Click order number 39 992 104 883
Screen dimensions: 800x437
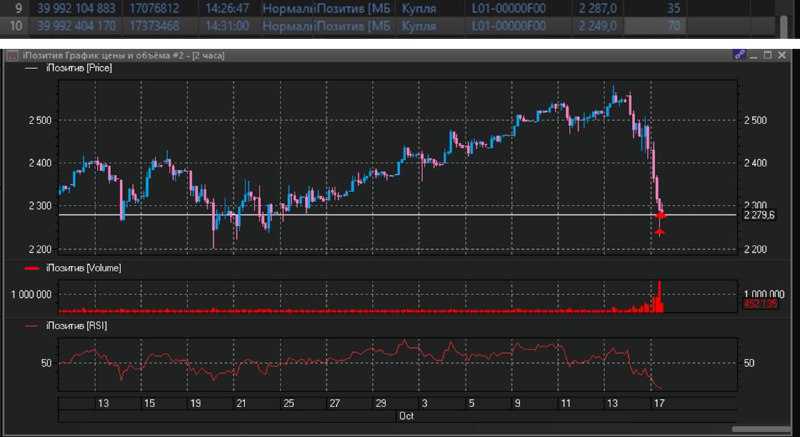coord(77,9)
